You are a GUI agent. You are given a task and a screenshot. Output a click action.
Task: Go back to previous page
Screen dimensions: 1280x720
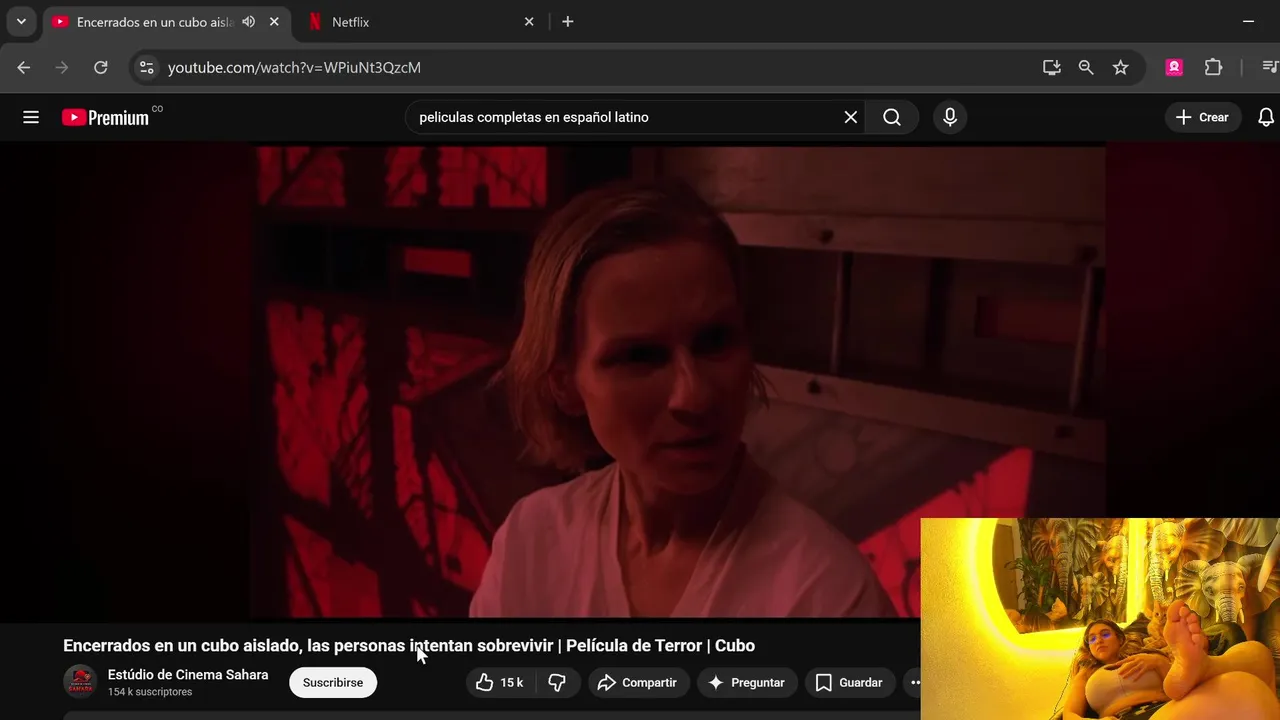(24, 68)
